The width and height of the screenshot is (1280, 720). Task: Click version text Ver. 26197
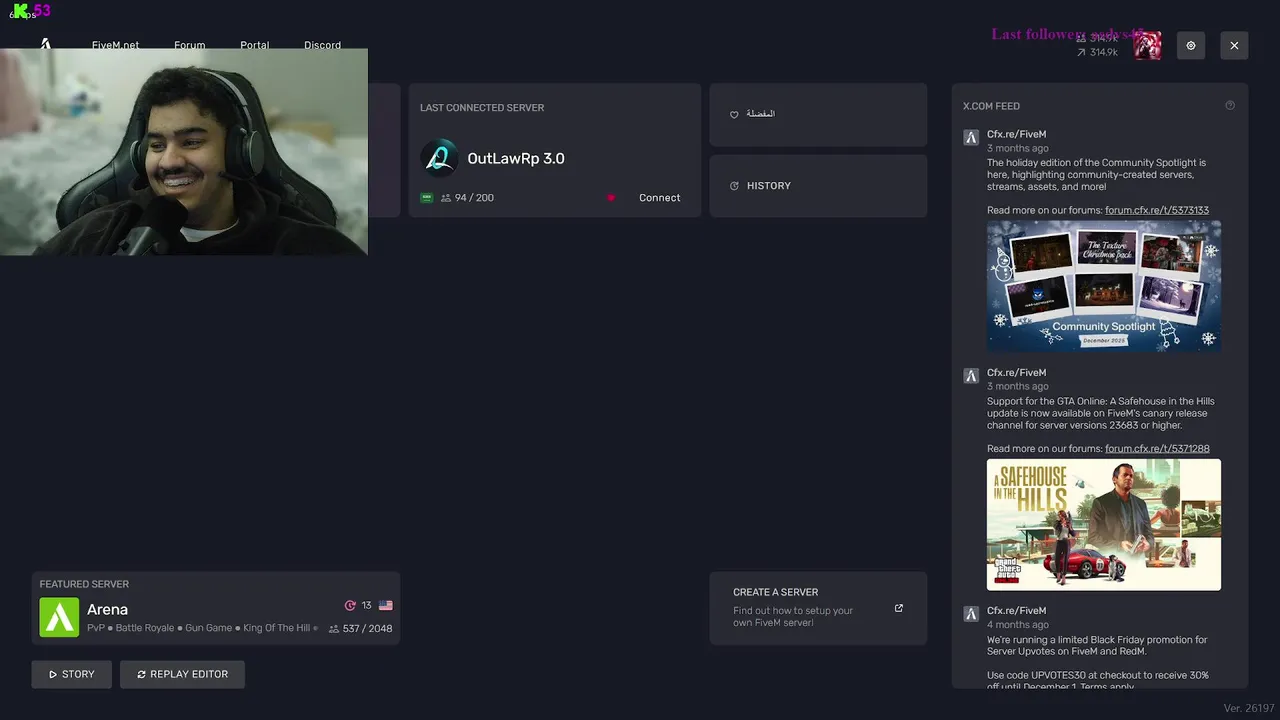(x=1248, y=708)
